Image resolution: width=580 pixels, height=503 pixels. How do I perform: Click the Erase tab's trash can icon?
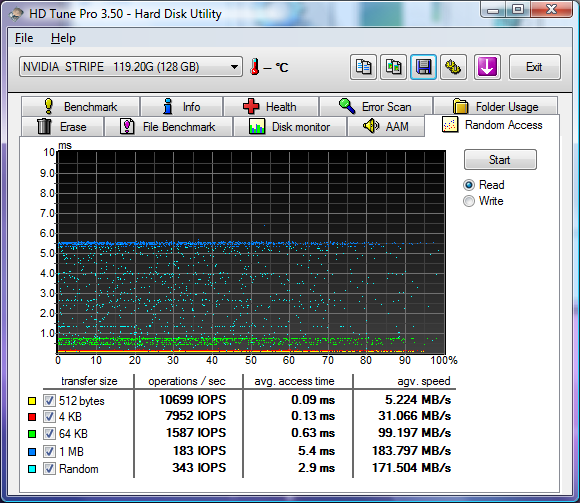tap(44, 126)
